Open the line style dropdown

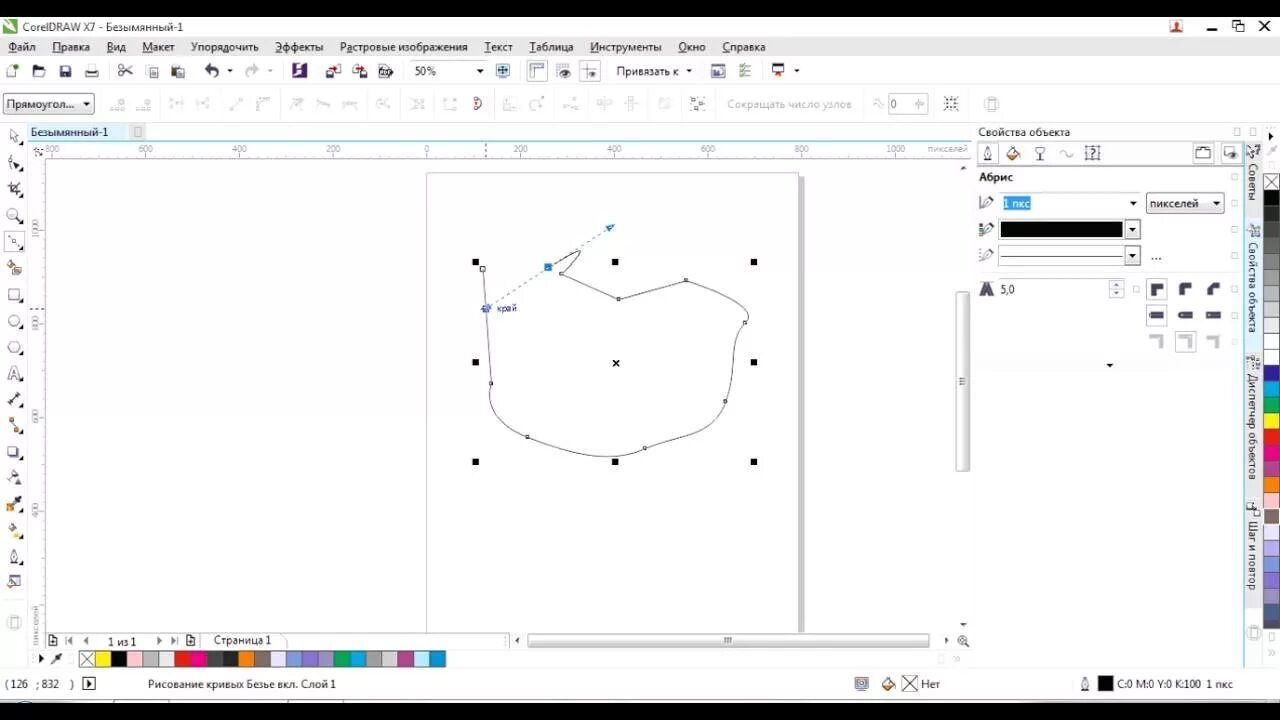(1132, 256)
